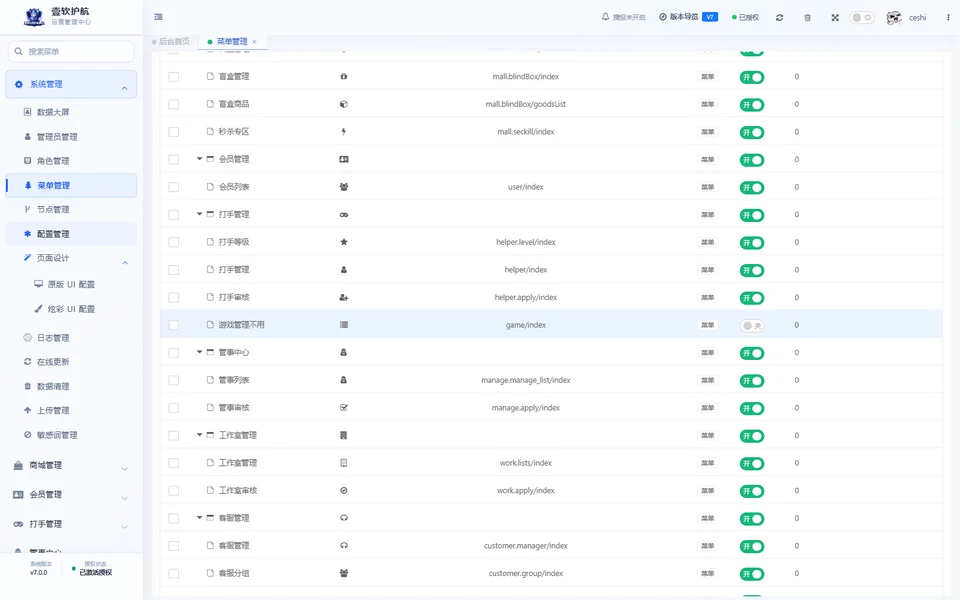
Task: Click the manage.manage_list/index path cell
Action: point(525,380)
